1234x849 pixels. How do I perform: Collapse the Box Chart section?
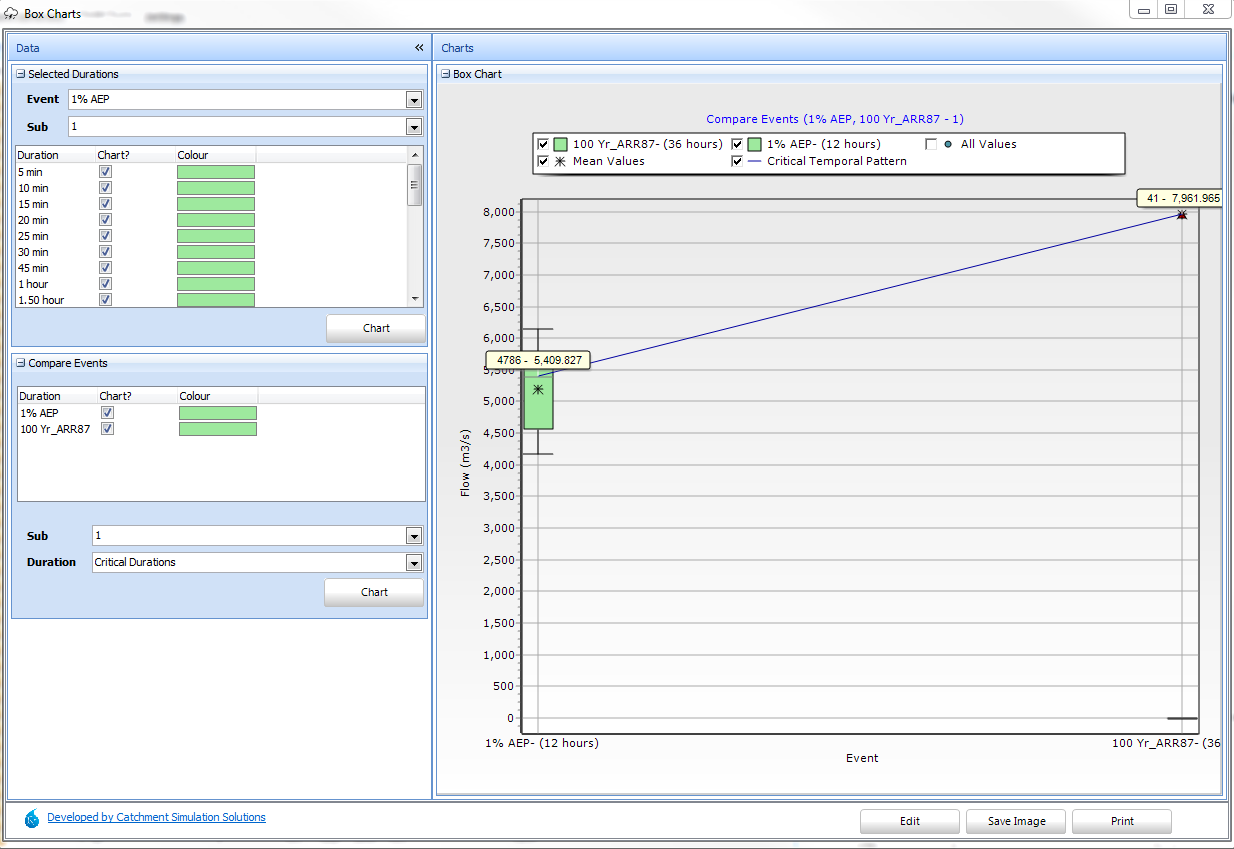[445, 74]
